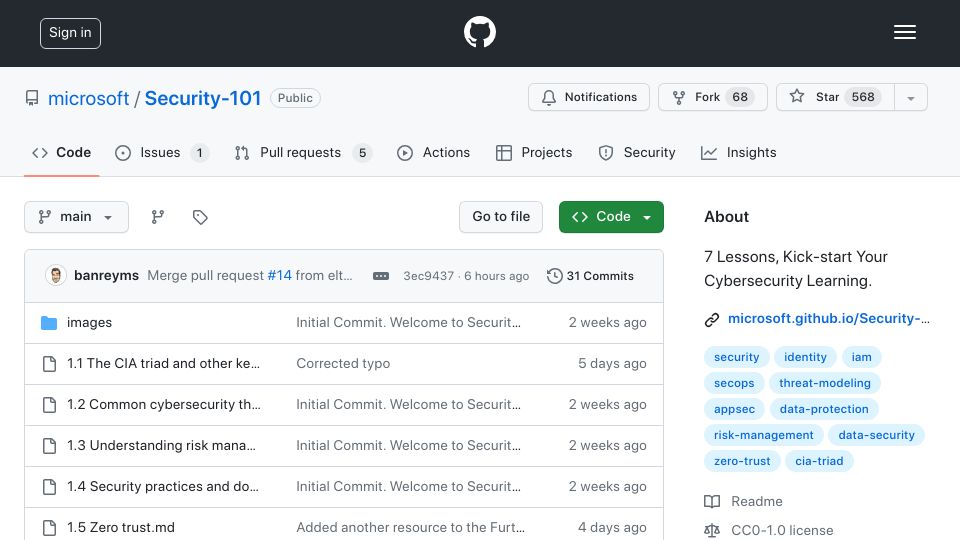Click the GitHub Octocat logo
Viewport: 960px width, 540px height.
pyautogui.click(x=479, y=32)
